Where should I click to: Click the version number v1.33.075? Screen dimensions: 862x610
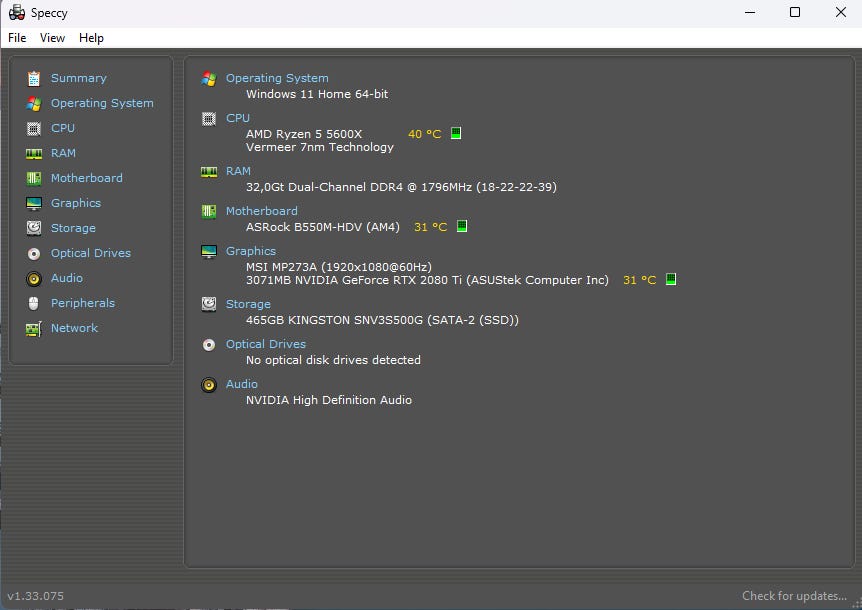35,596
